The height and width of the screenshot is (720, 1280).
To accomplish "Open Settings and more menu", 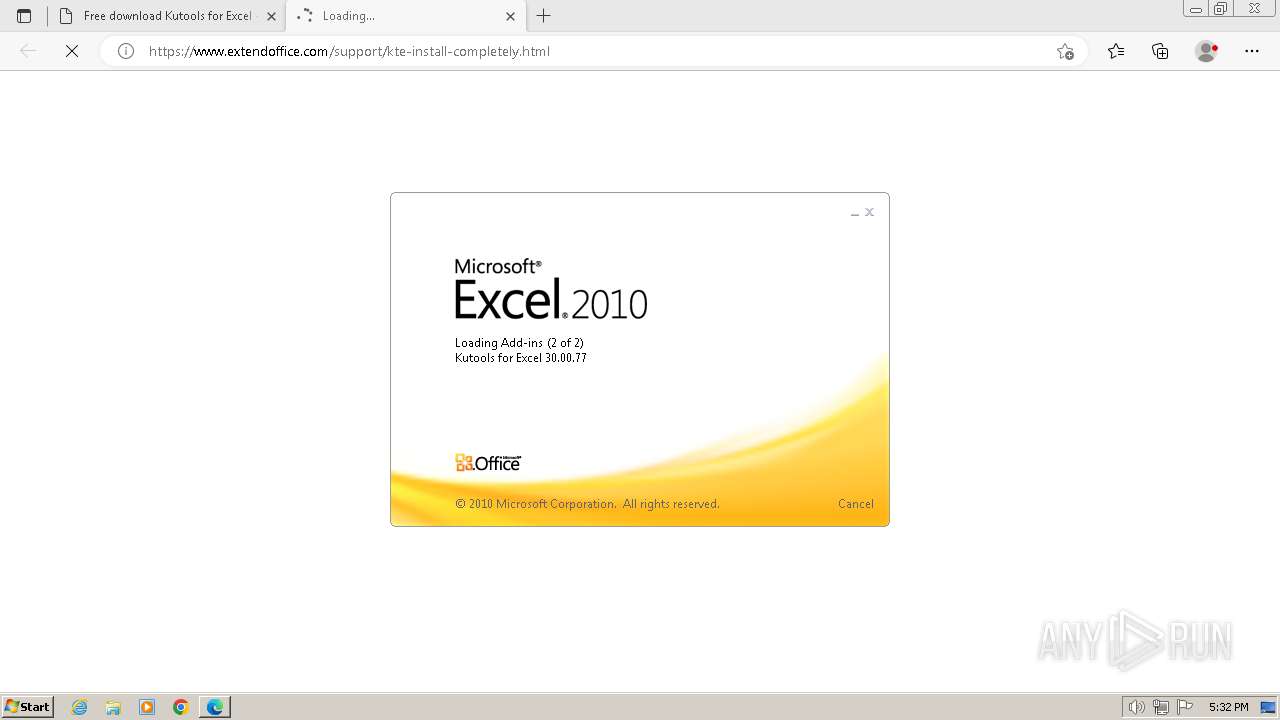I will pyautogui.click(x=1252, y=51).
